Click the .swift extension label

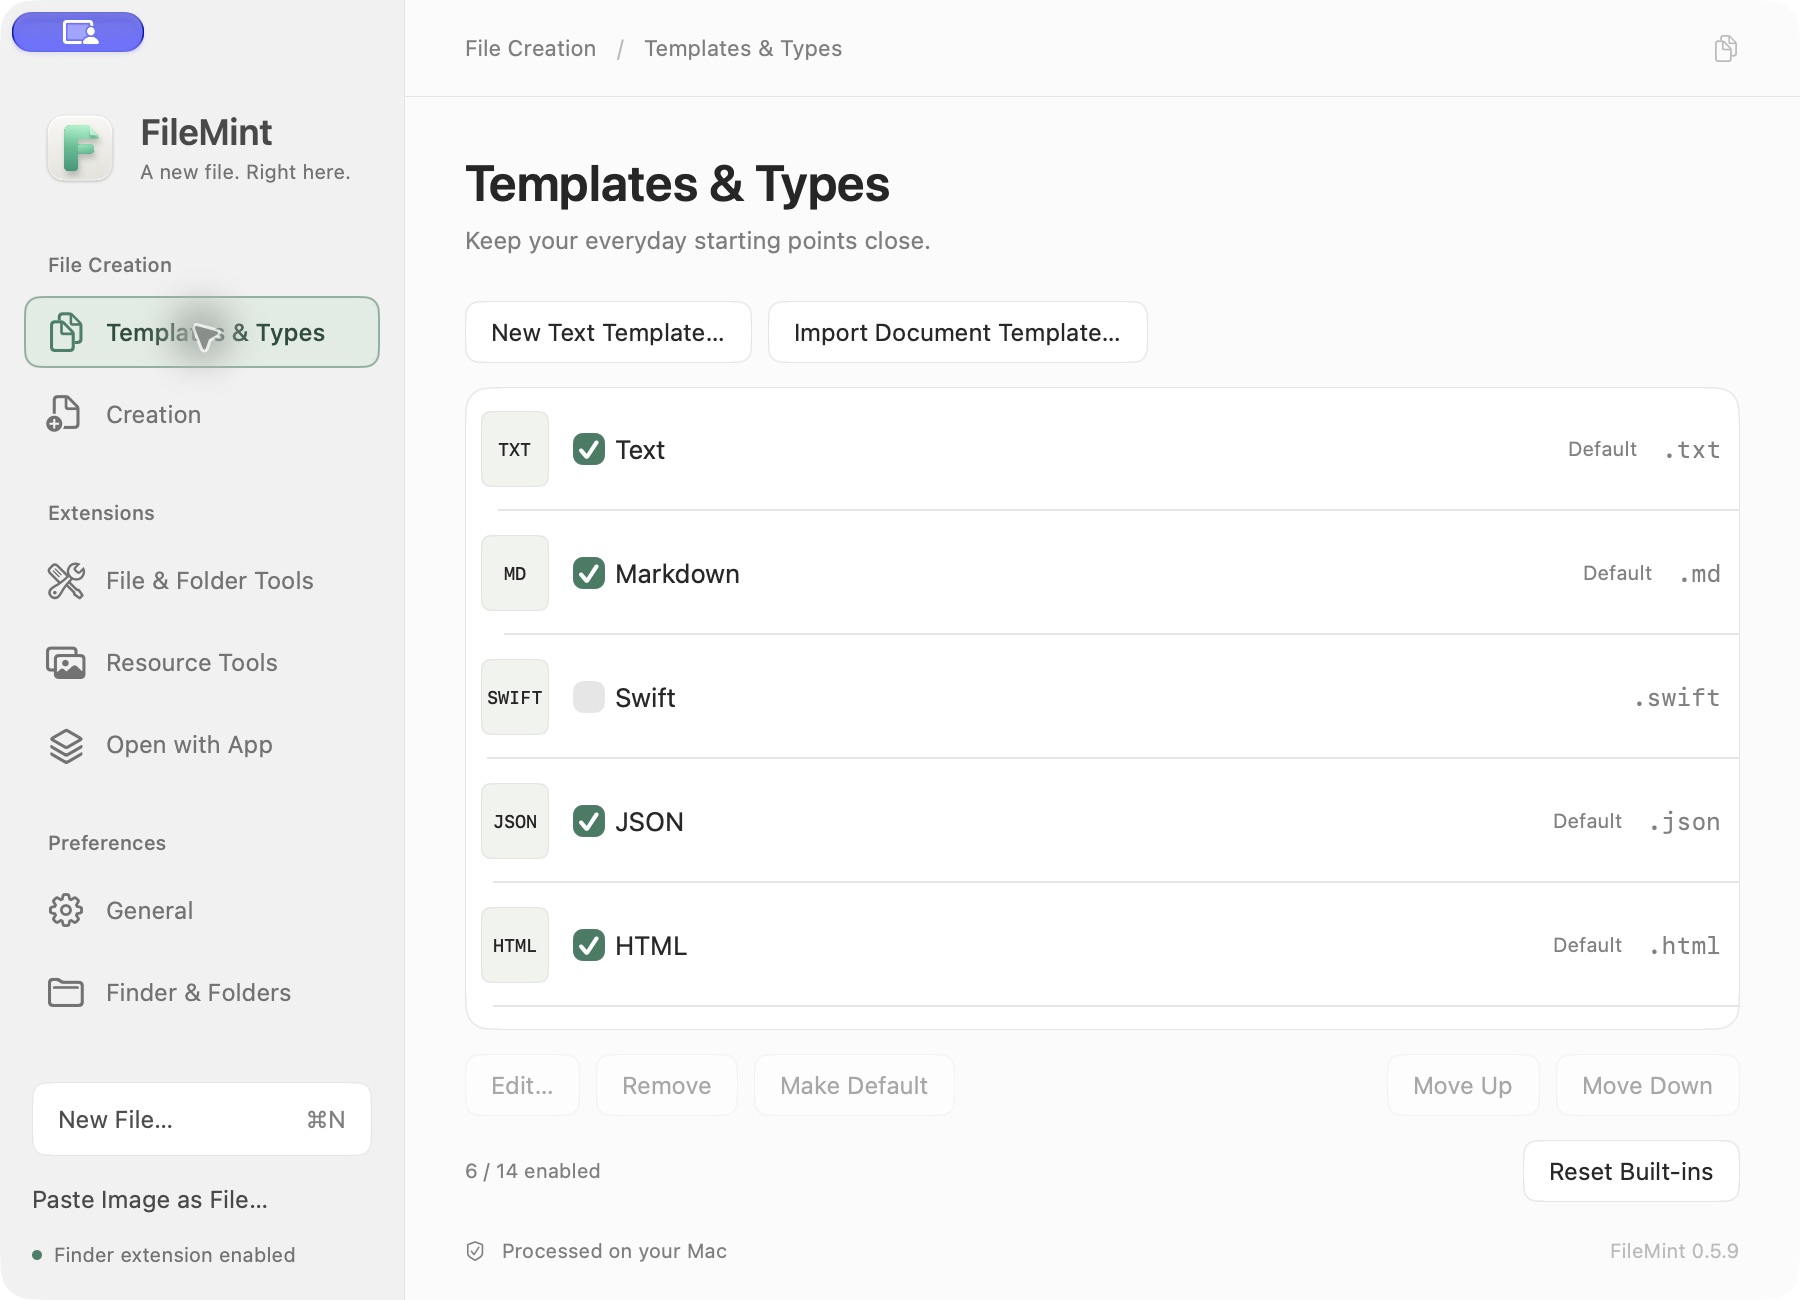pos(1677,697)
